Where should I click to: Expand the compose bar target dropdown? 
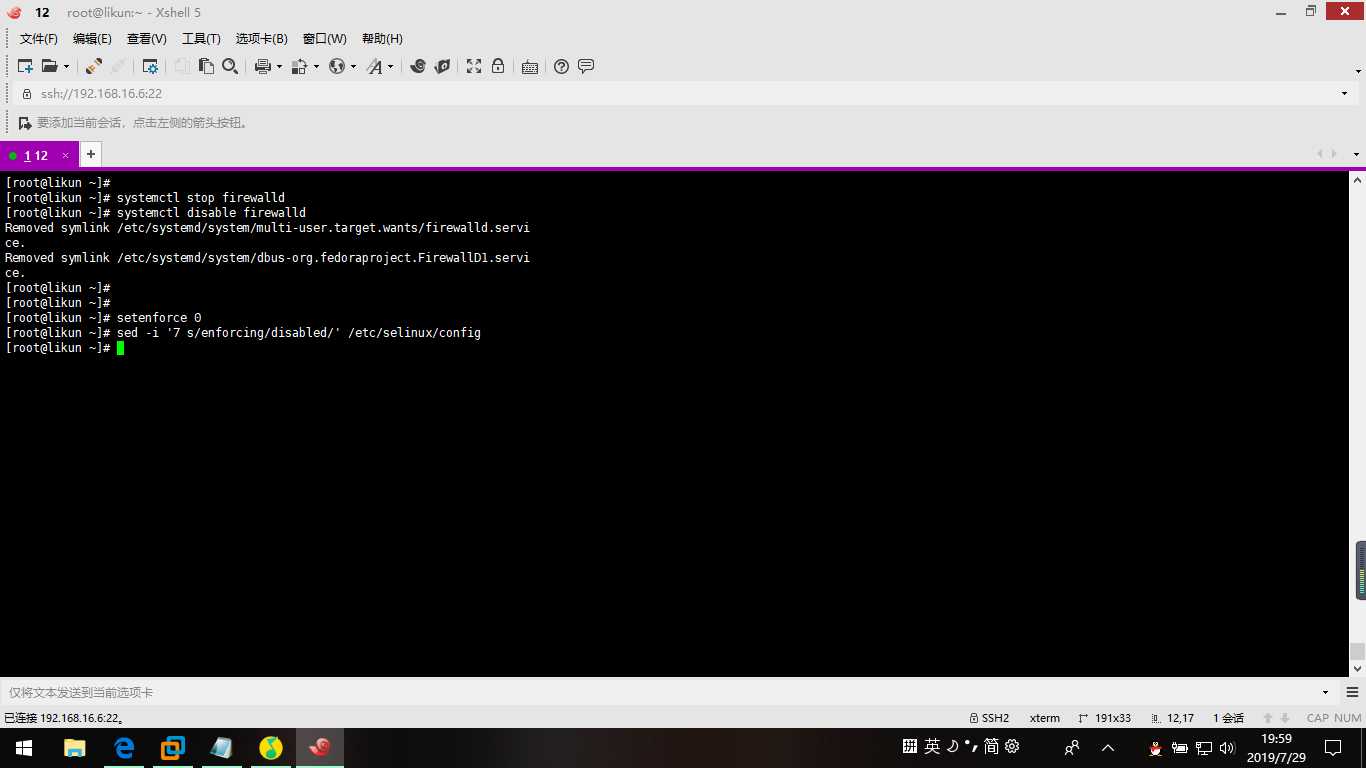1326,692
